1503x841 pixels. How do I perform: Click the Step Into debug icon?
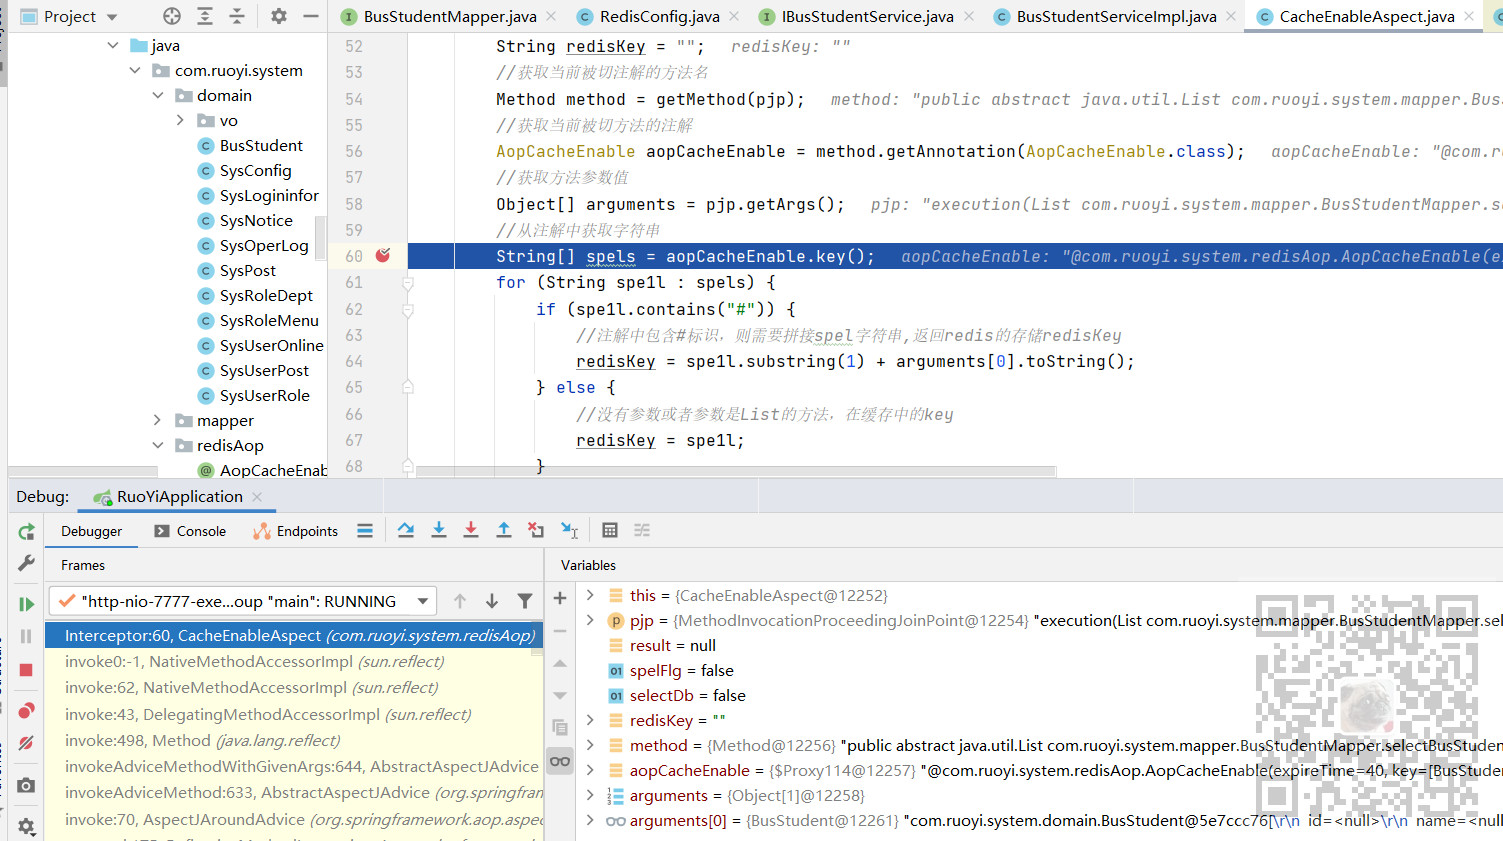(438, 530)
